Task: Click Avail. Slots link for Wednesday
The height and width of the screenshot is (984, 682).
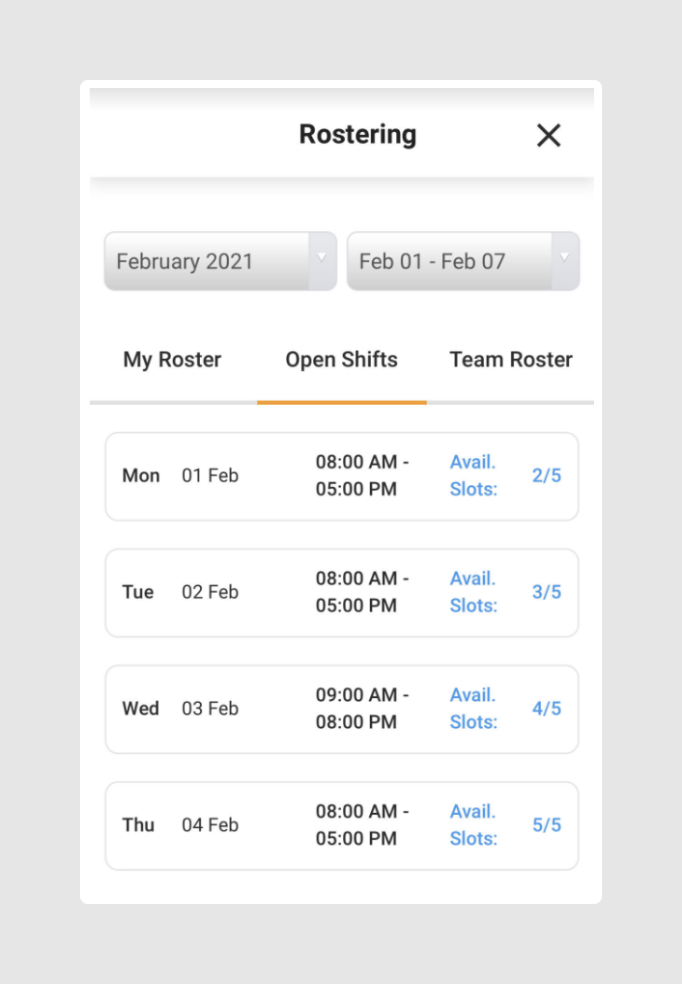Action: pos(473,709)
